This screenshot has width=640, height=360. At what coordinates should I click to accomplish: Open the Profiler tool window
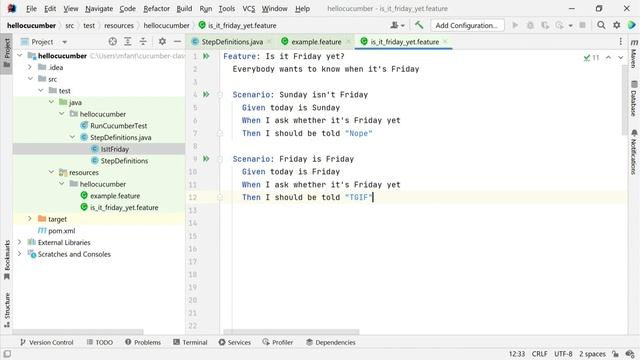click(x=278, y=342)
